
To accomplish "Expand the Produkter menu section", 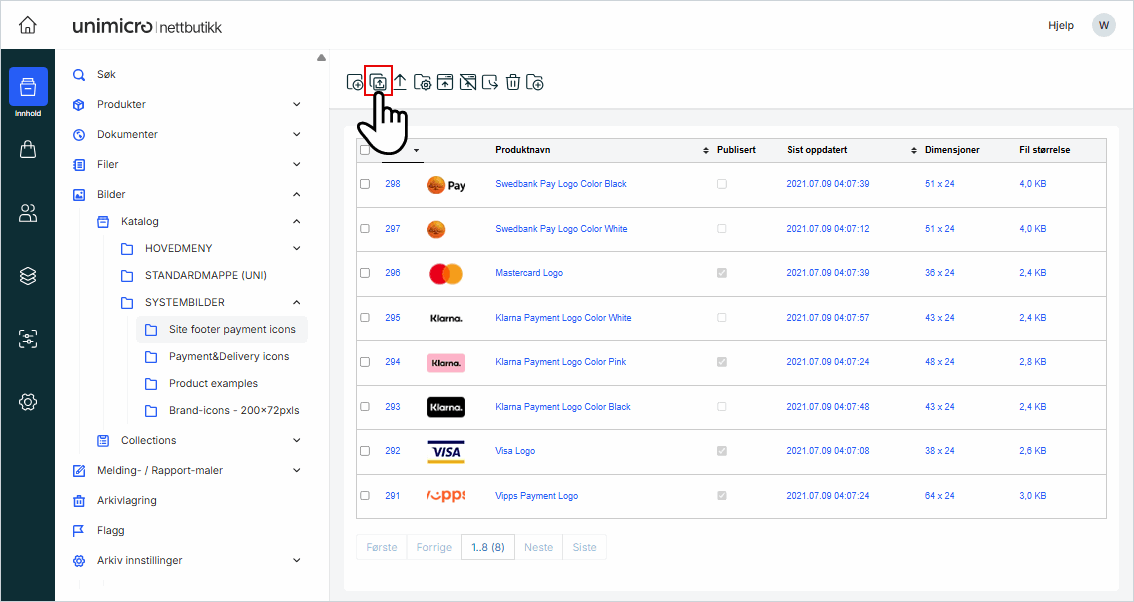I will [x=296, y=104].
